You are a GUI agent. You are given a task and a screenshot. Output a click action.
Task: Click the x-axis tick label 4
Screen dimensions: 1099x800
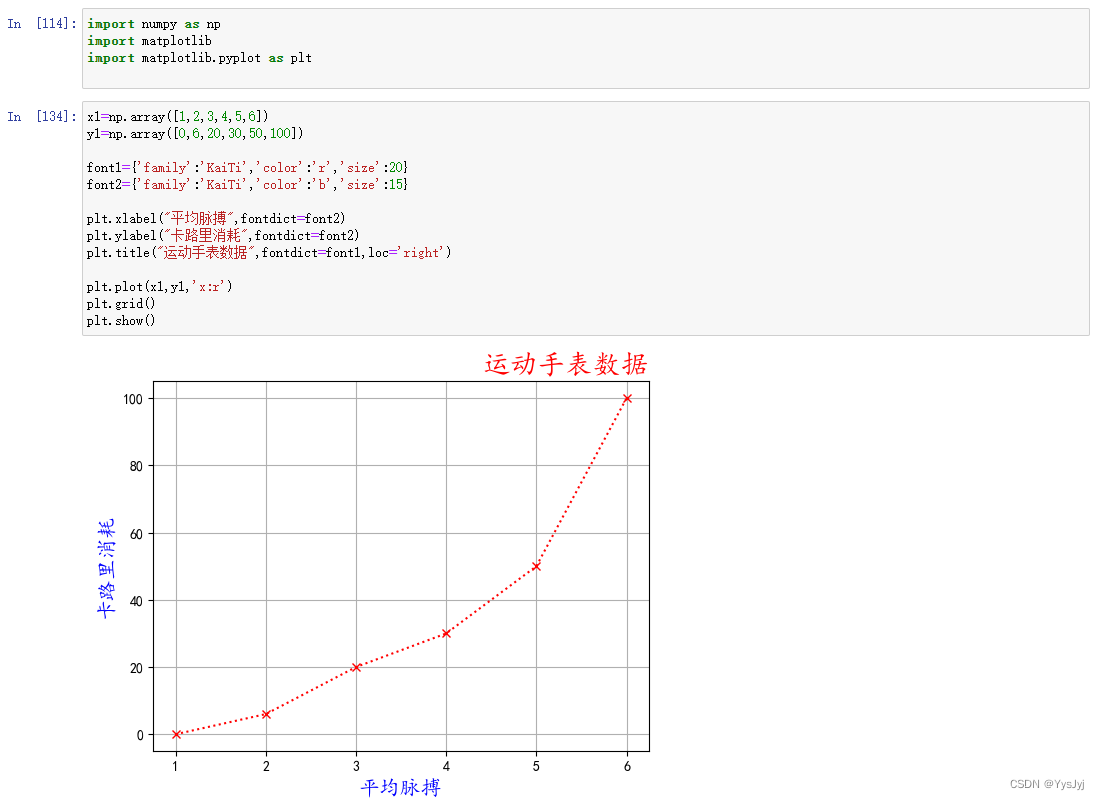446,766
